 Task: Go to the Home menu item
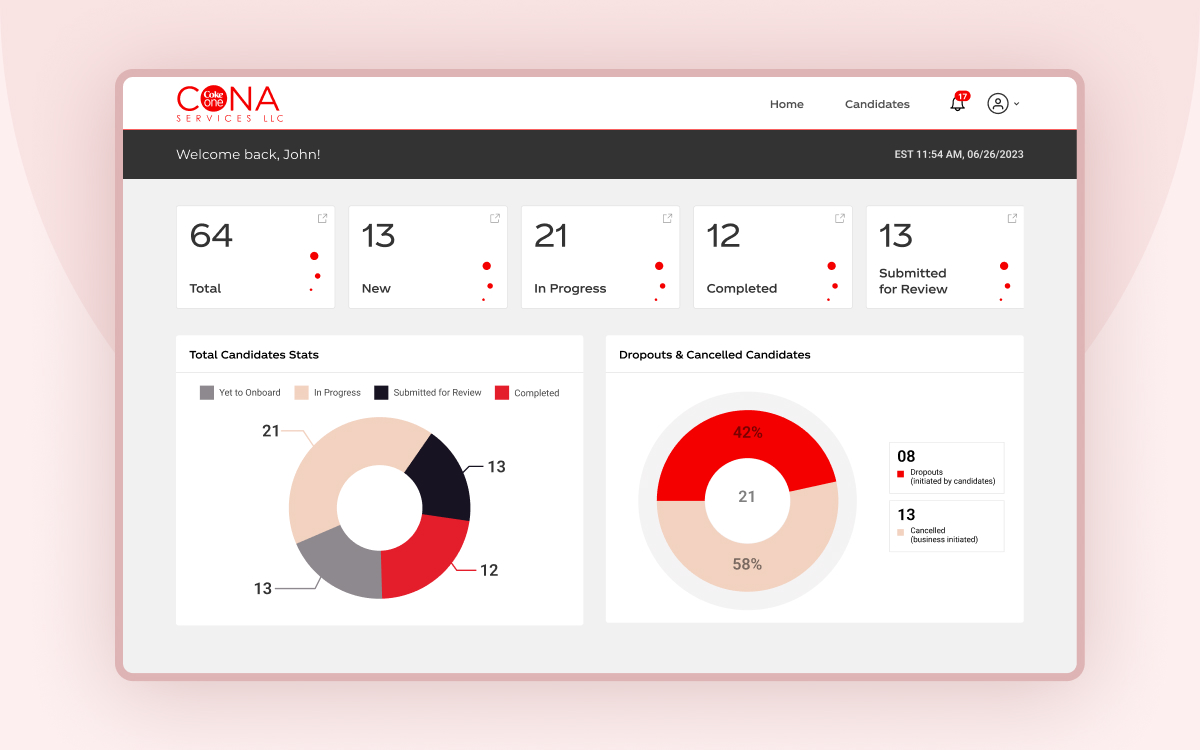(786, 104)
